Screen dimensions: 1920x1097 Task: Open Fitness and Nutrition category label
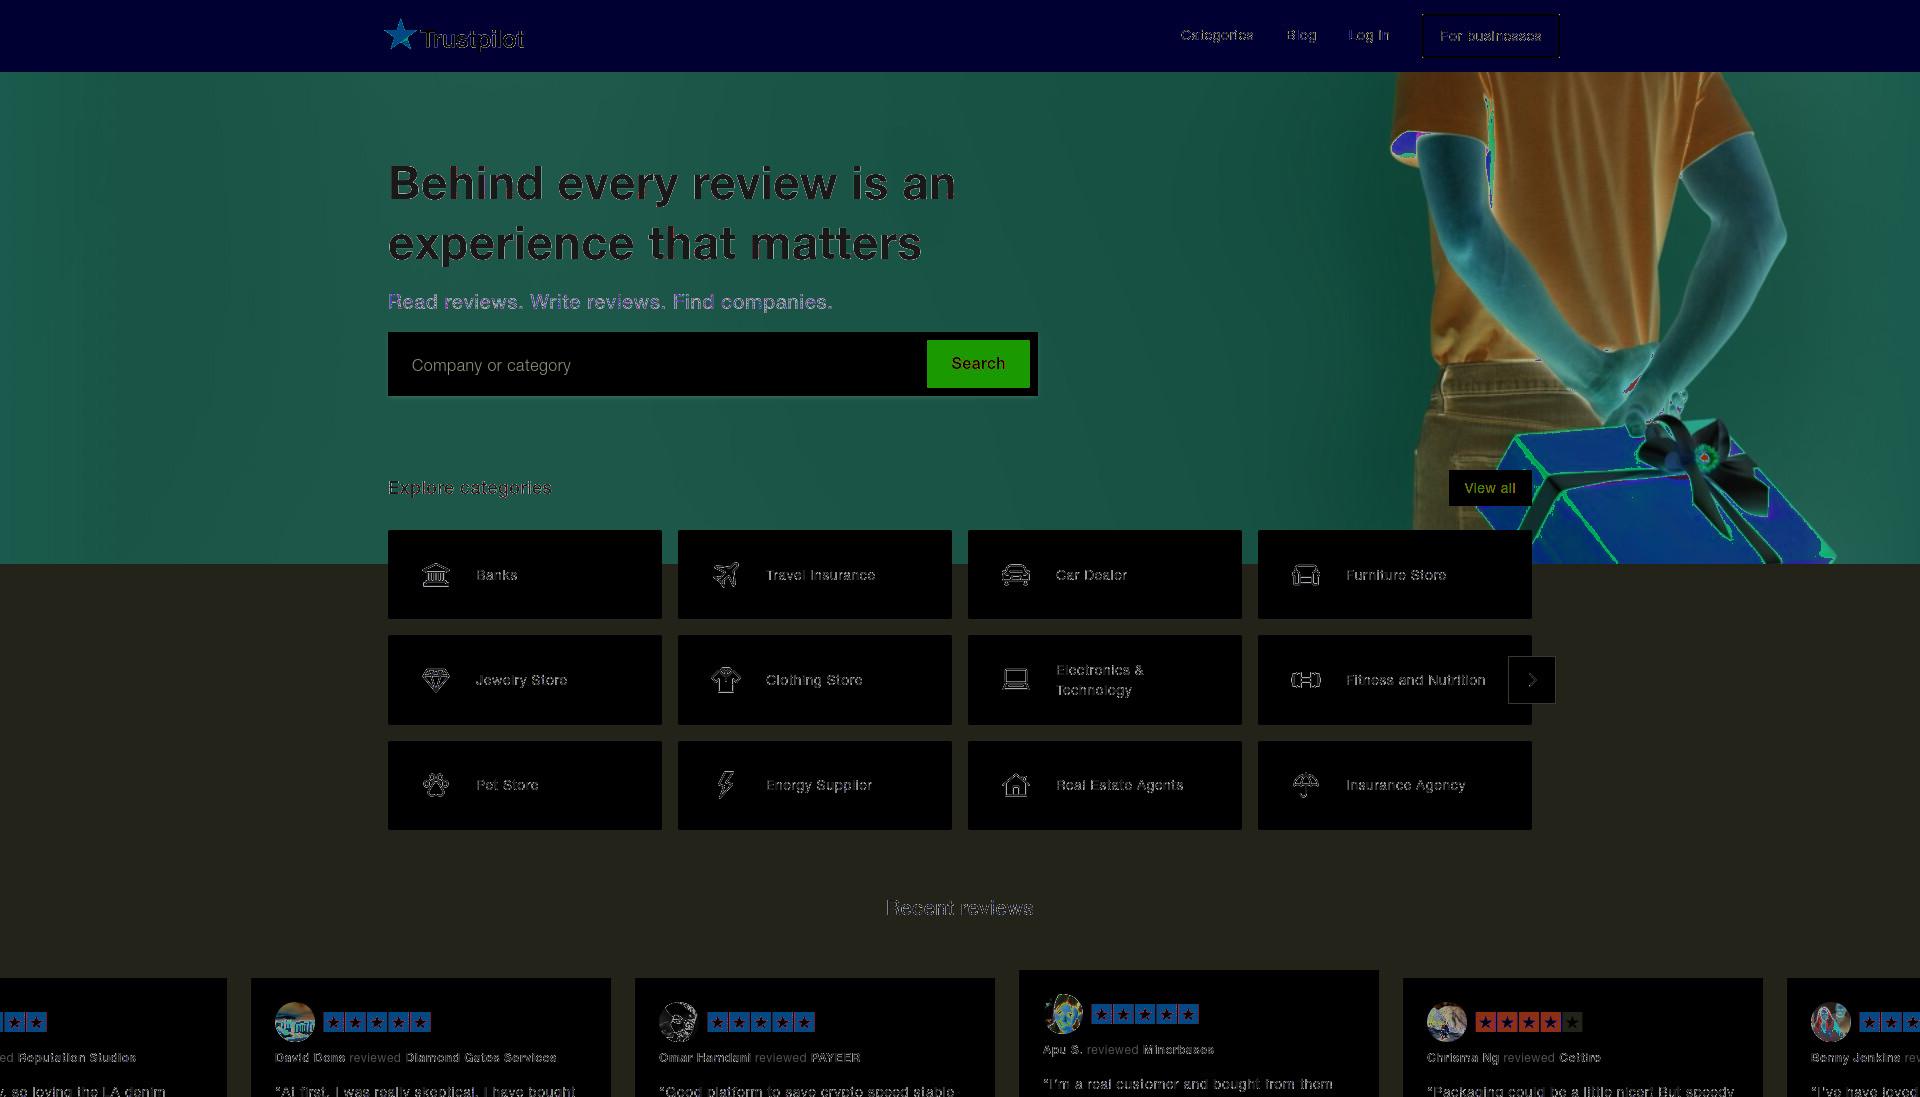tap(1415, 680)
